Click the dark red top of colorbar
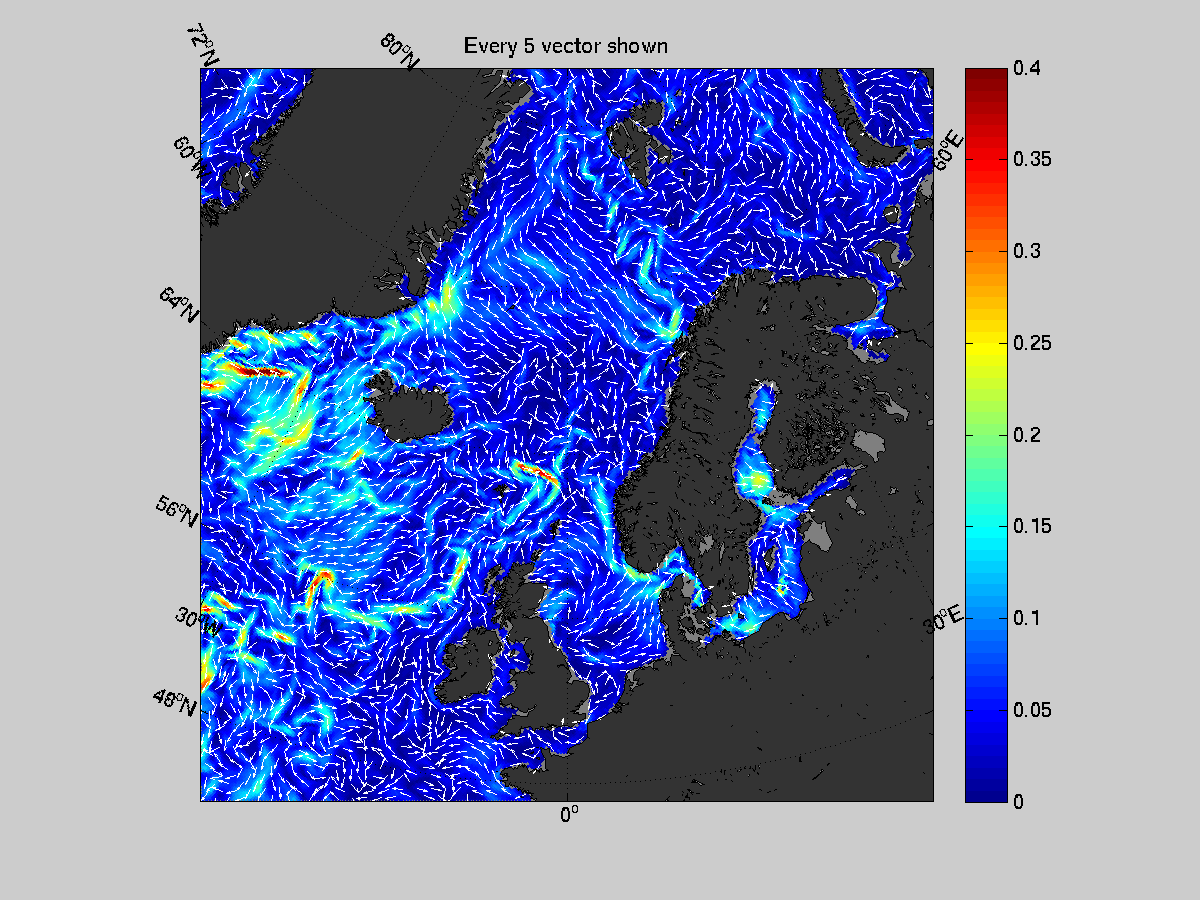This screenshot has width=1200, height=900. (986, 73)
